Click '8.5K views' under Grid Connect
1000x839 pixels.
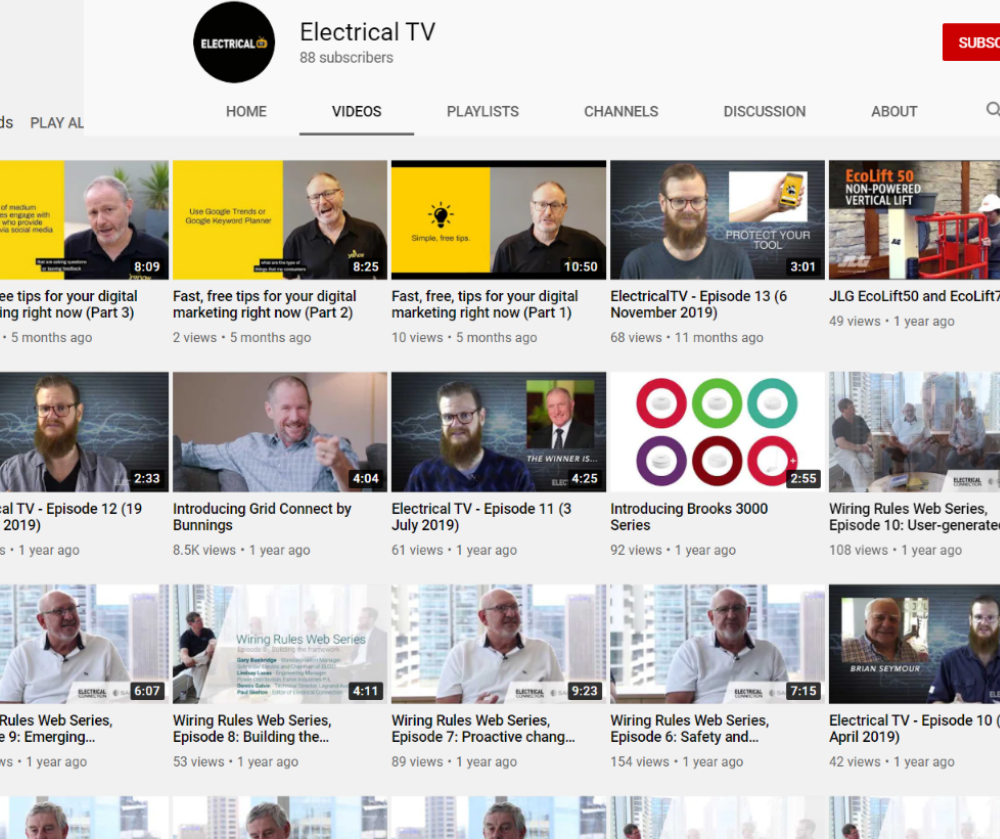[x=204, y=550]
